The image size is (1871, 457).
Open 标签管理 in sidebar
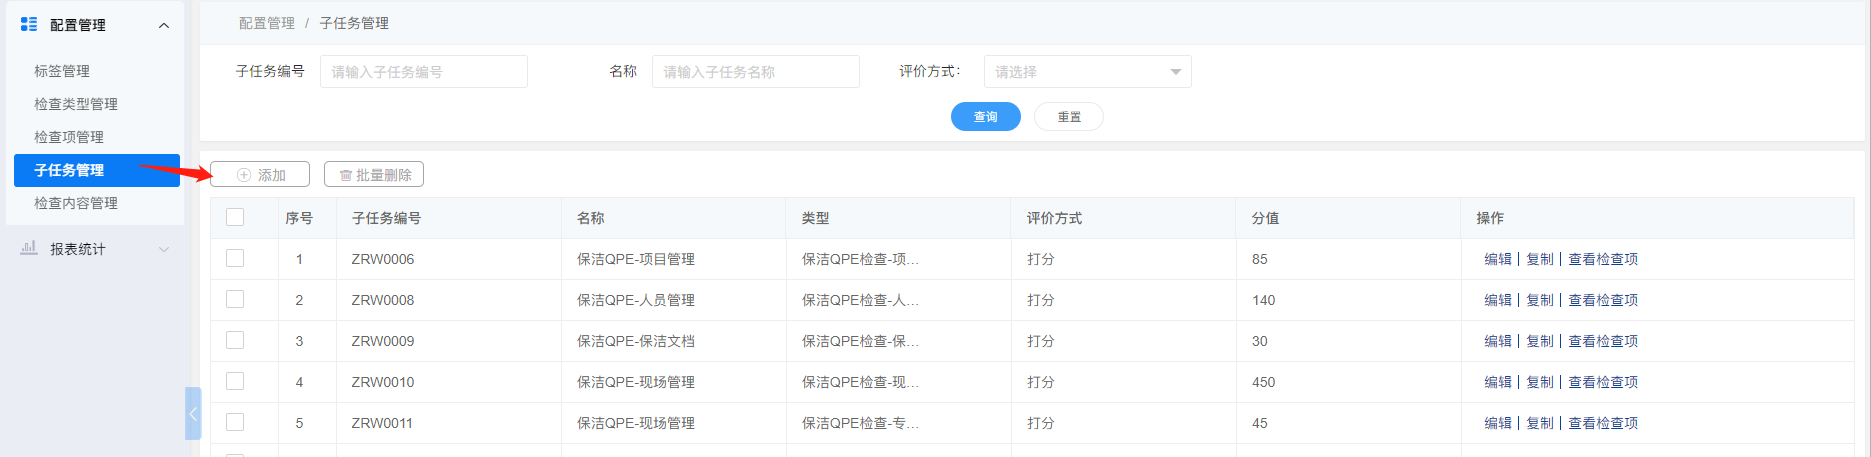62,71
